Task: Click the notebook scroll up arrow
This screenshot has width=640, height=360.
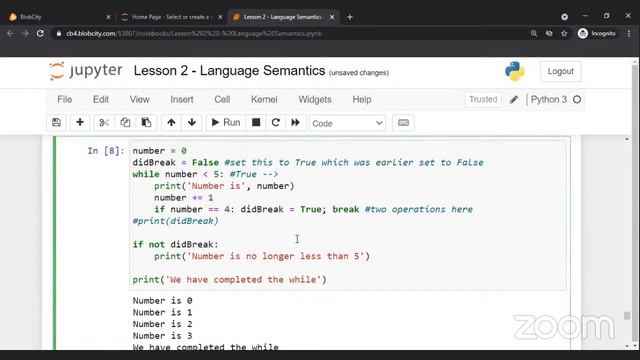Action: click(x=627, y=139)
